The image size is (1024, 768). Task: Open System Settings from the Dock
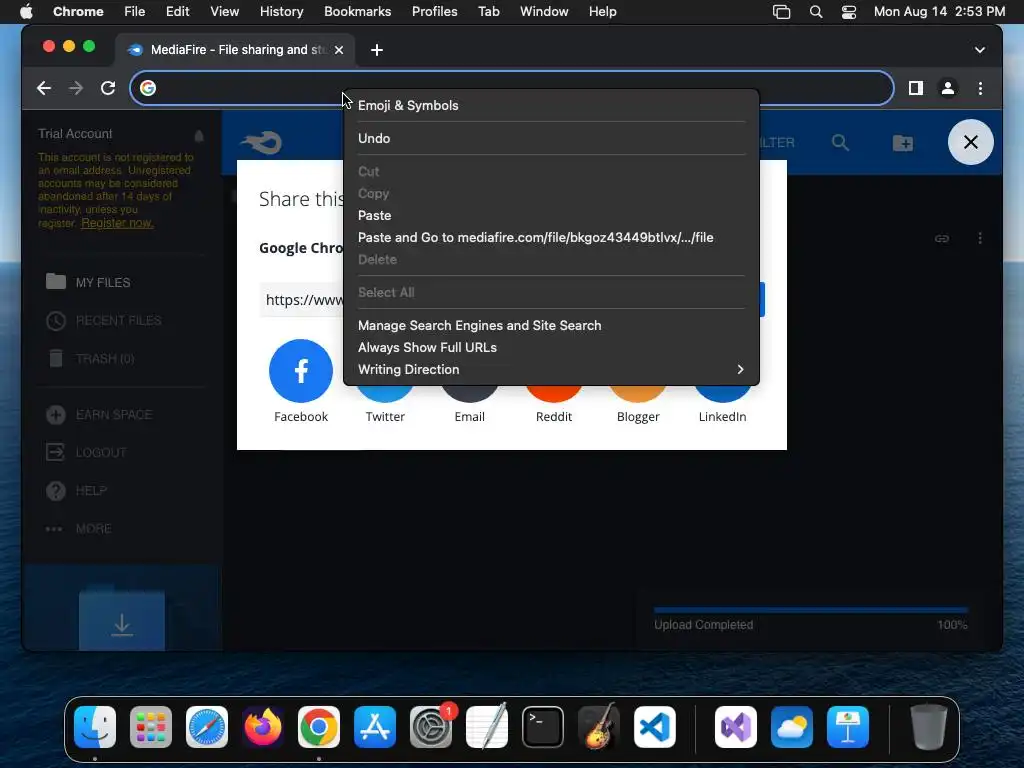(431, 727)
